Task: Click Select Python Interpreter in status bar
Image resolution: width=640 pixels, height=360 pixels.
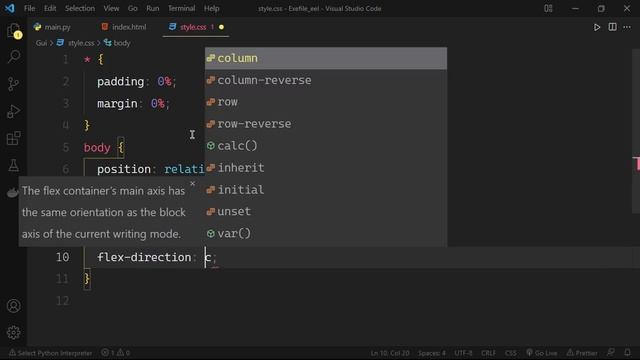Action: pyautogui.click(x=51, y=353)
